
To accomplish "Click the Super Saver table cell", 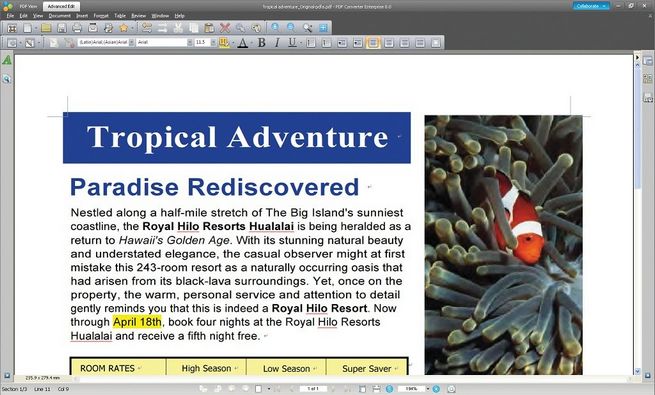I will [366, 368].
